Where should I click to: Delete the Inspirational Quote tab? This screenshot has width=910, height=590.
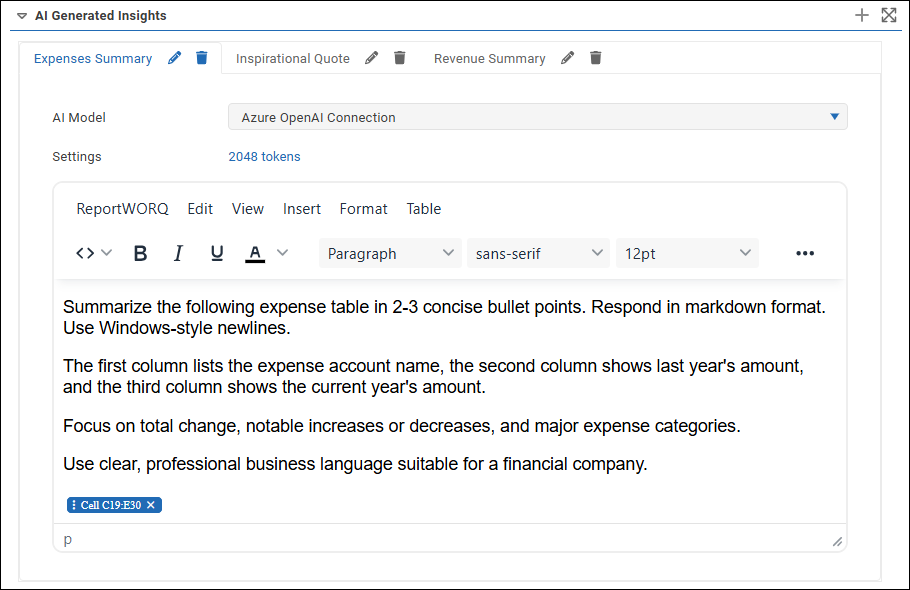(x=400, y=58)
